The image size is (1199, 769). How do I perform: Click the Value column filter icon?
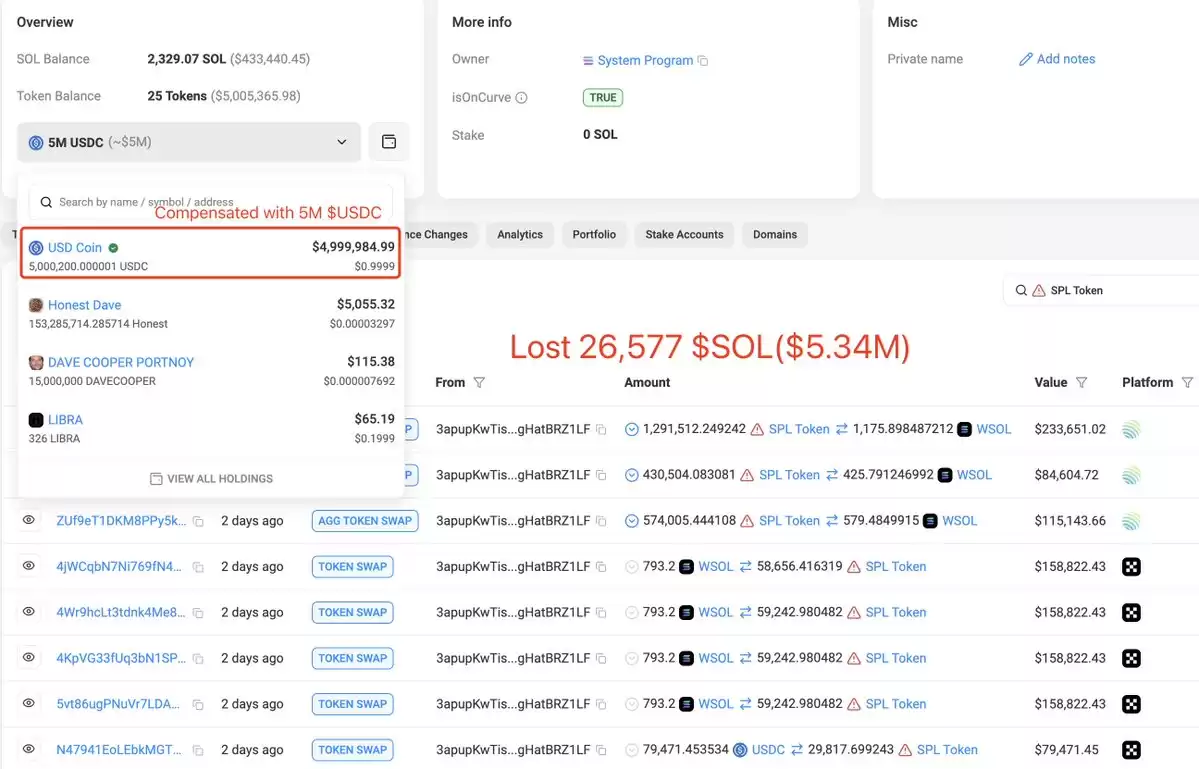tap(1081, 382)
